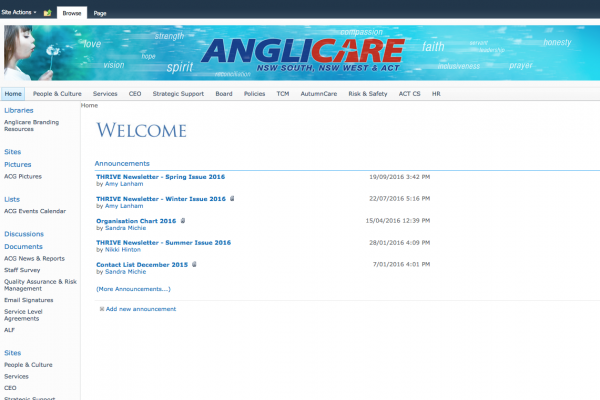600x400 pixels.
Task: Open Service Level Agreements documents
Action: point(23,315)
